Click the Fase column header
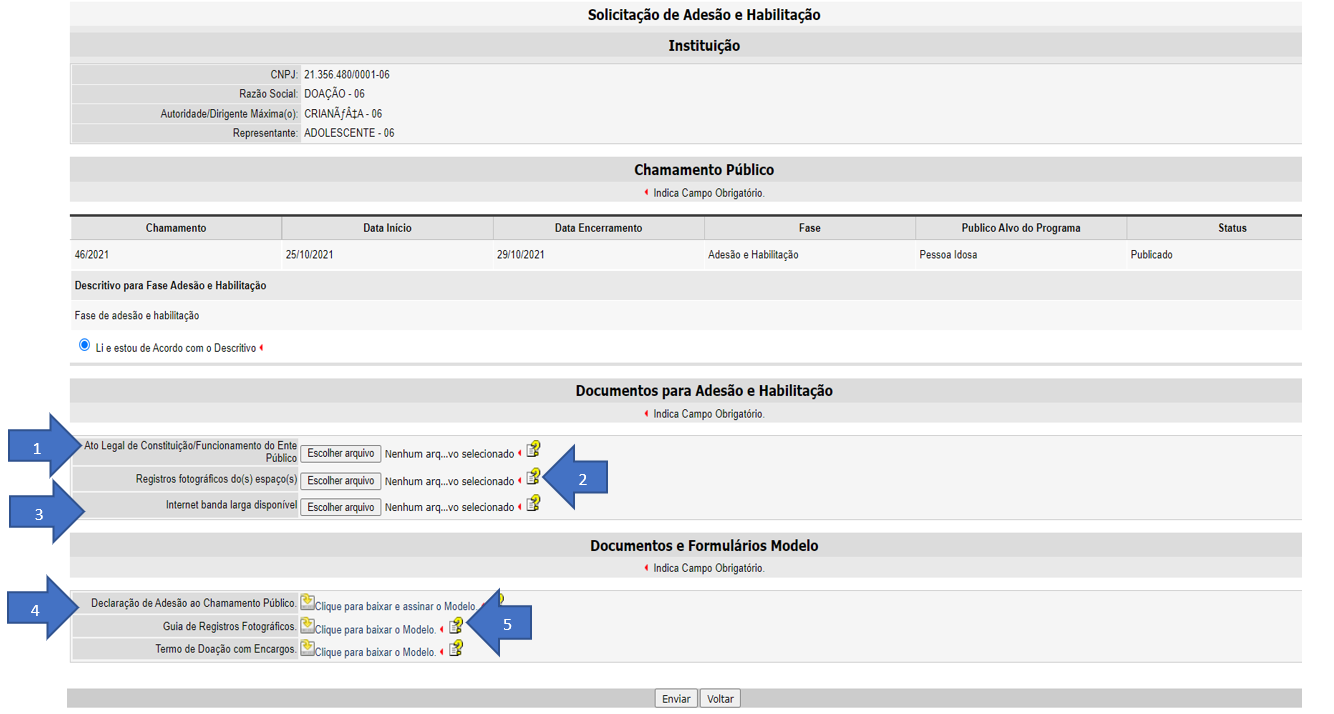Viewport: 1334px width, 714px height. [x=810, y=228]
